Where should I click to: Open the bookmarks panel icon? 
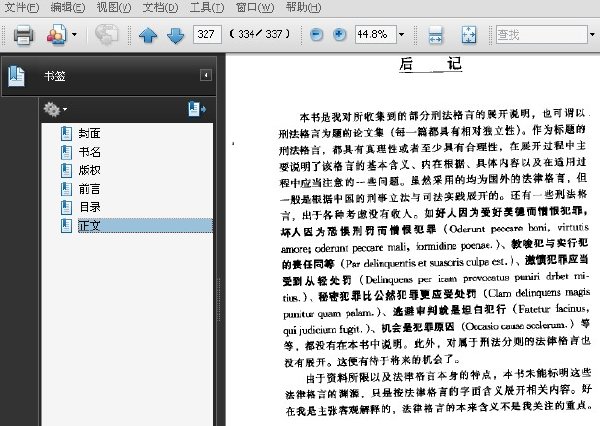[16, 76]
